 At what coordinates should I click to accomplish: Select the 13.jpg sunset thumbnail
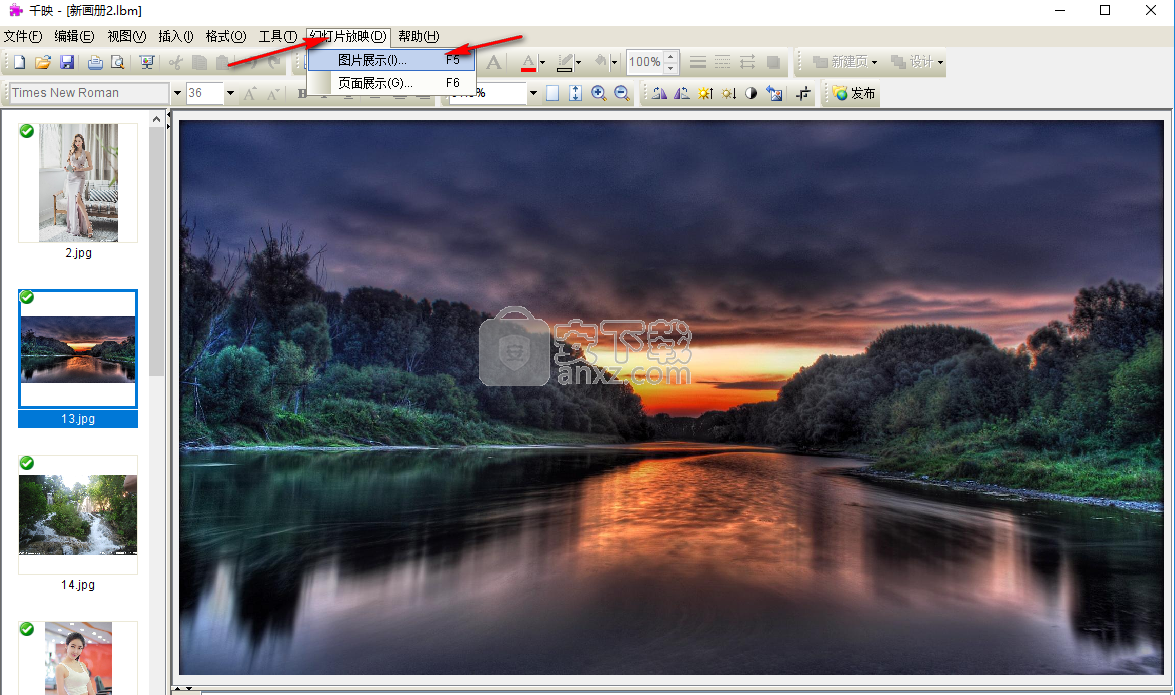(x=78, y=349)
